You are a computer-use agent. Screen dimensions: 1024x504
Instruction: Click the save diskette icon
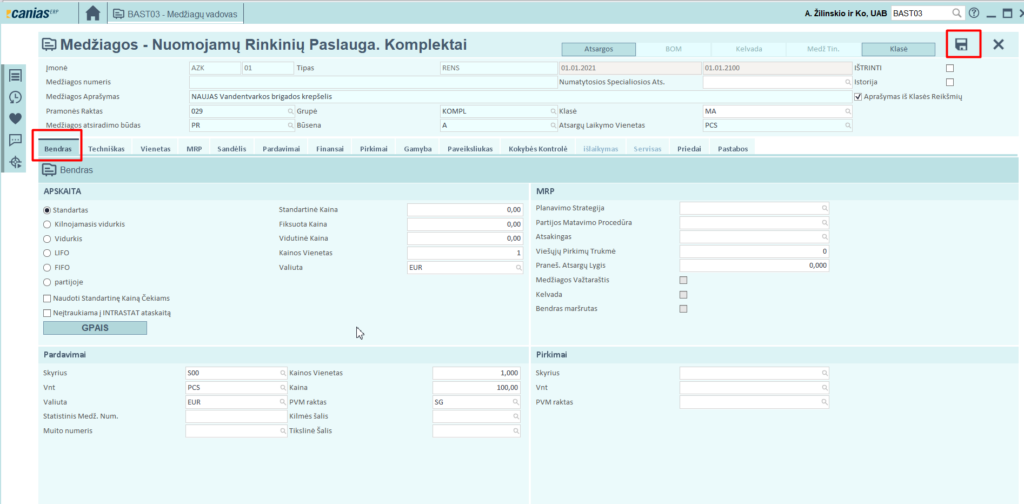pyautogui.click(x=961, y=44)
